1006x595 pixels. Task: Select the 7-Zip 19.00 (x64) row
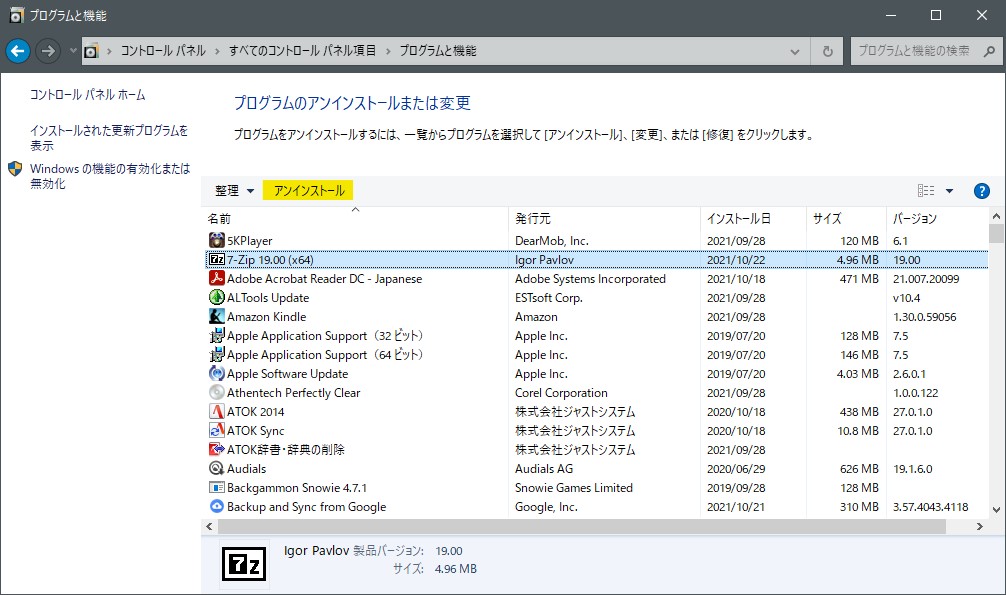[x=597, y=259]
